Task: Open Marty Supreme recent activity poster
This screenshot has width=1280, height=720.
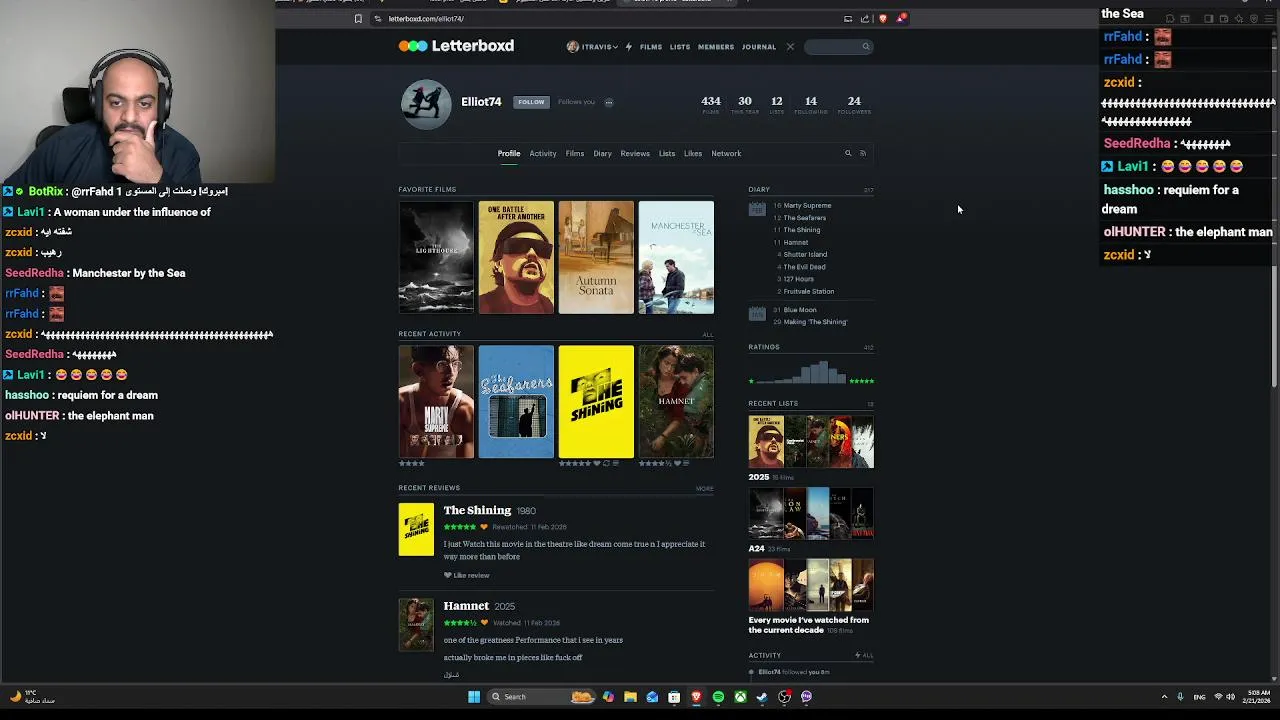Action: click(x=436, y=402)
